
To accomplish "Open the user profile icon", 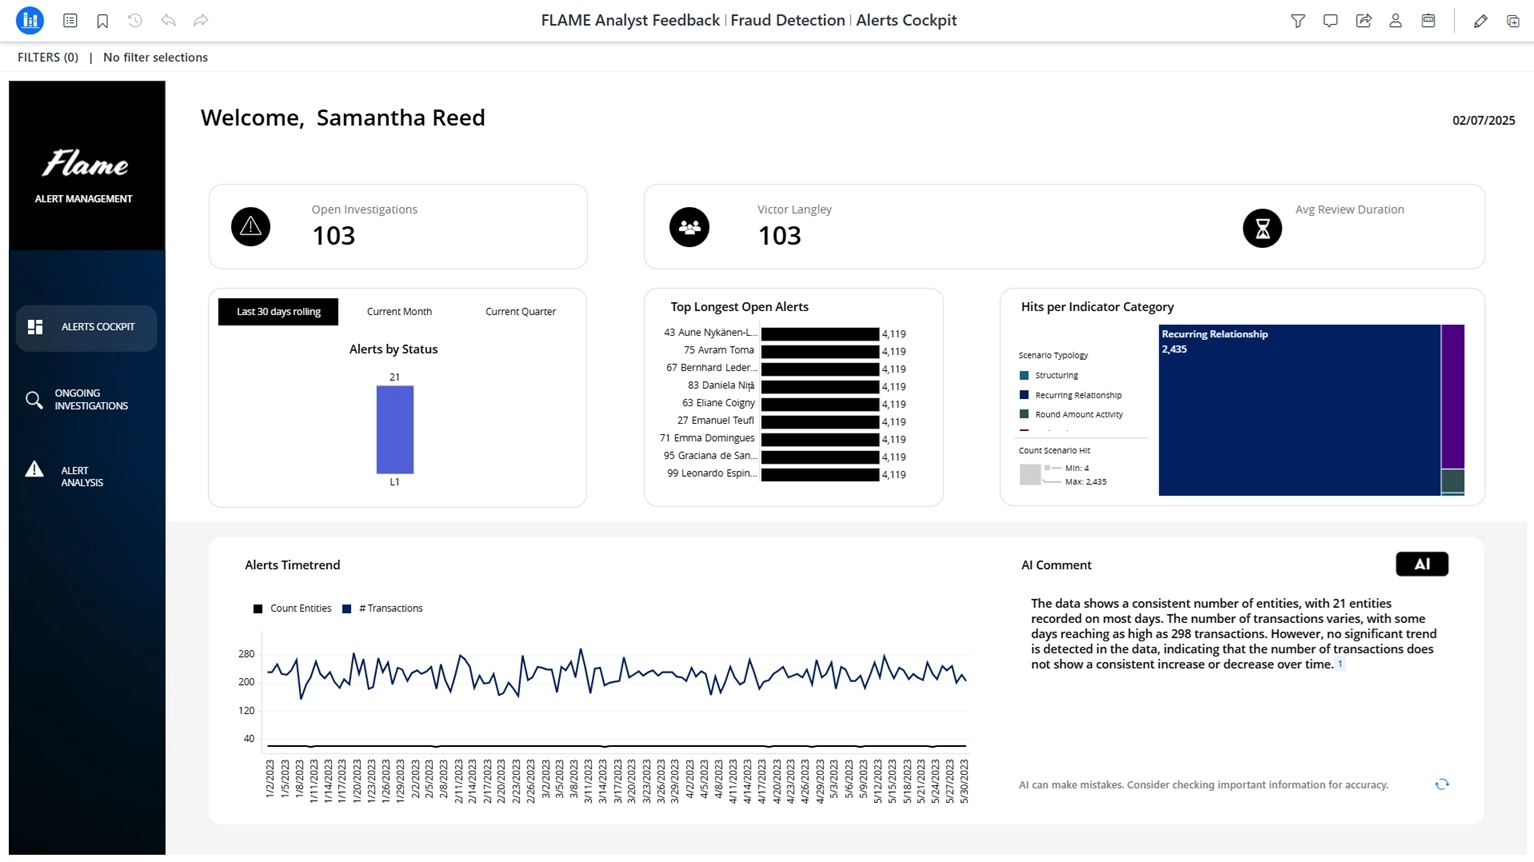I will click(1395, 21).
